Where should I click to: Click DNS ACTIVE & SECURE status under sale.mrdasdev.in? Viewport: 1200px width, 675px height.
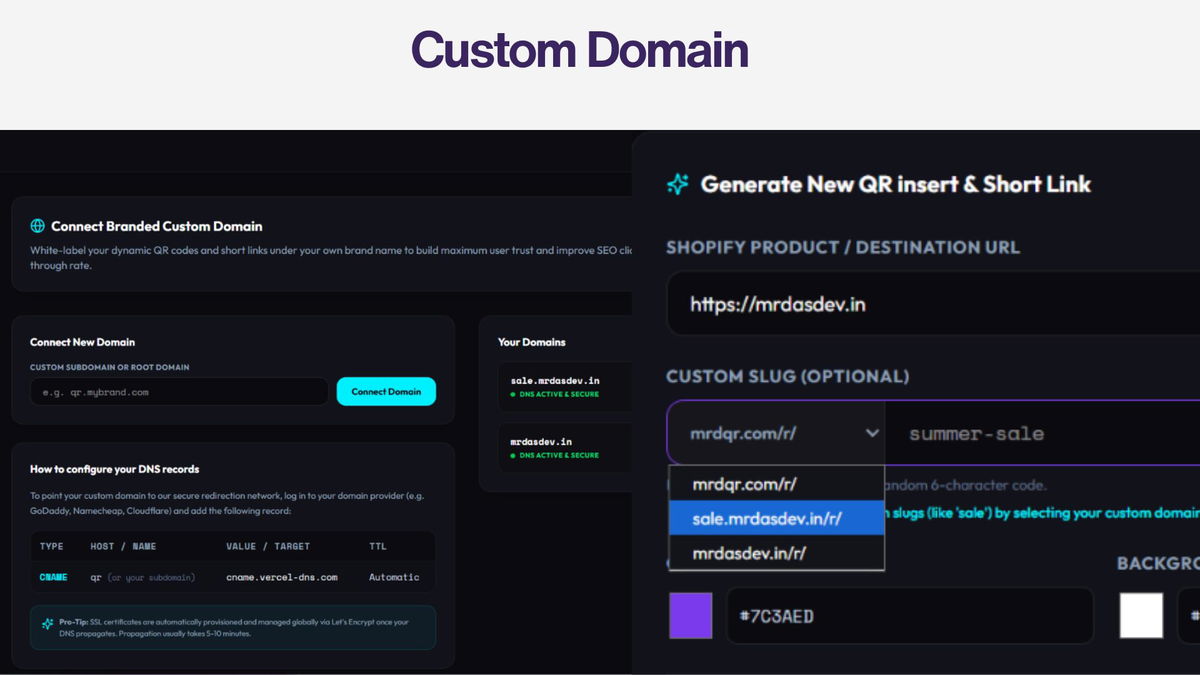pos(554,394)
